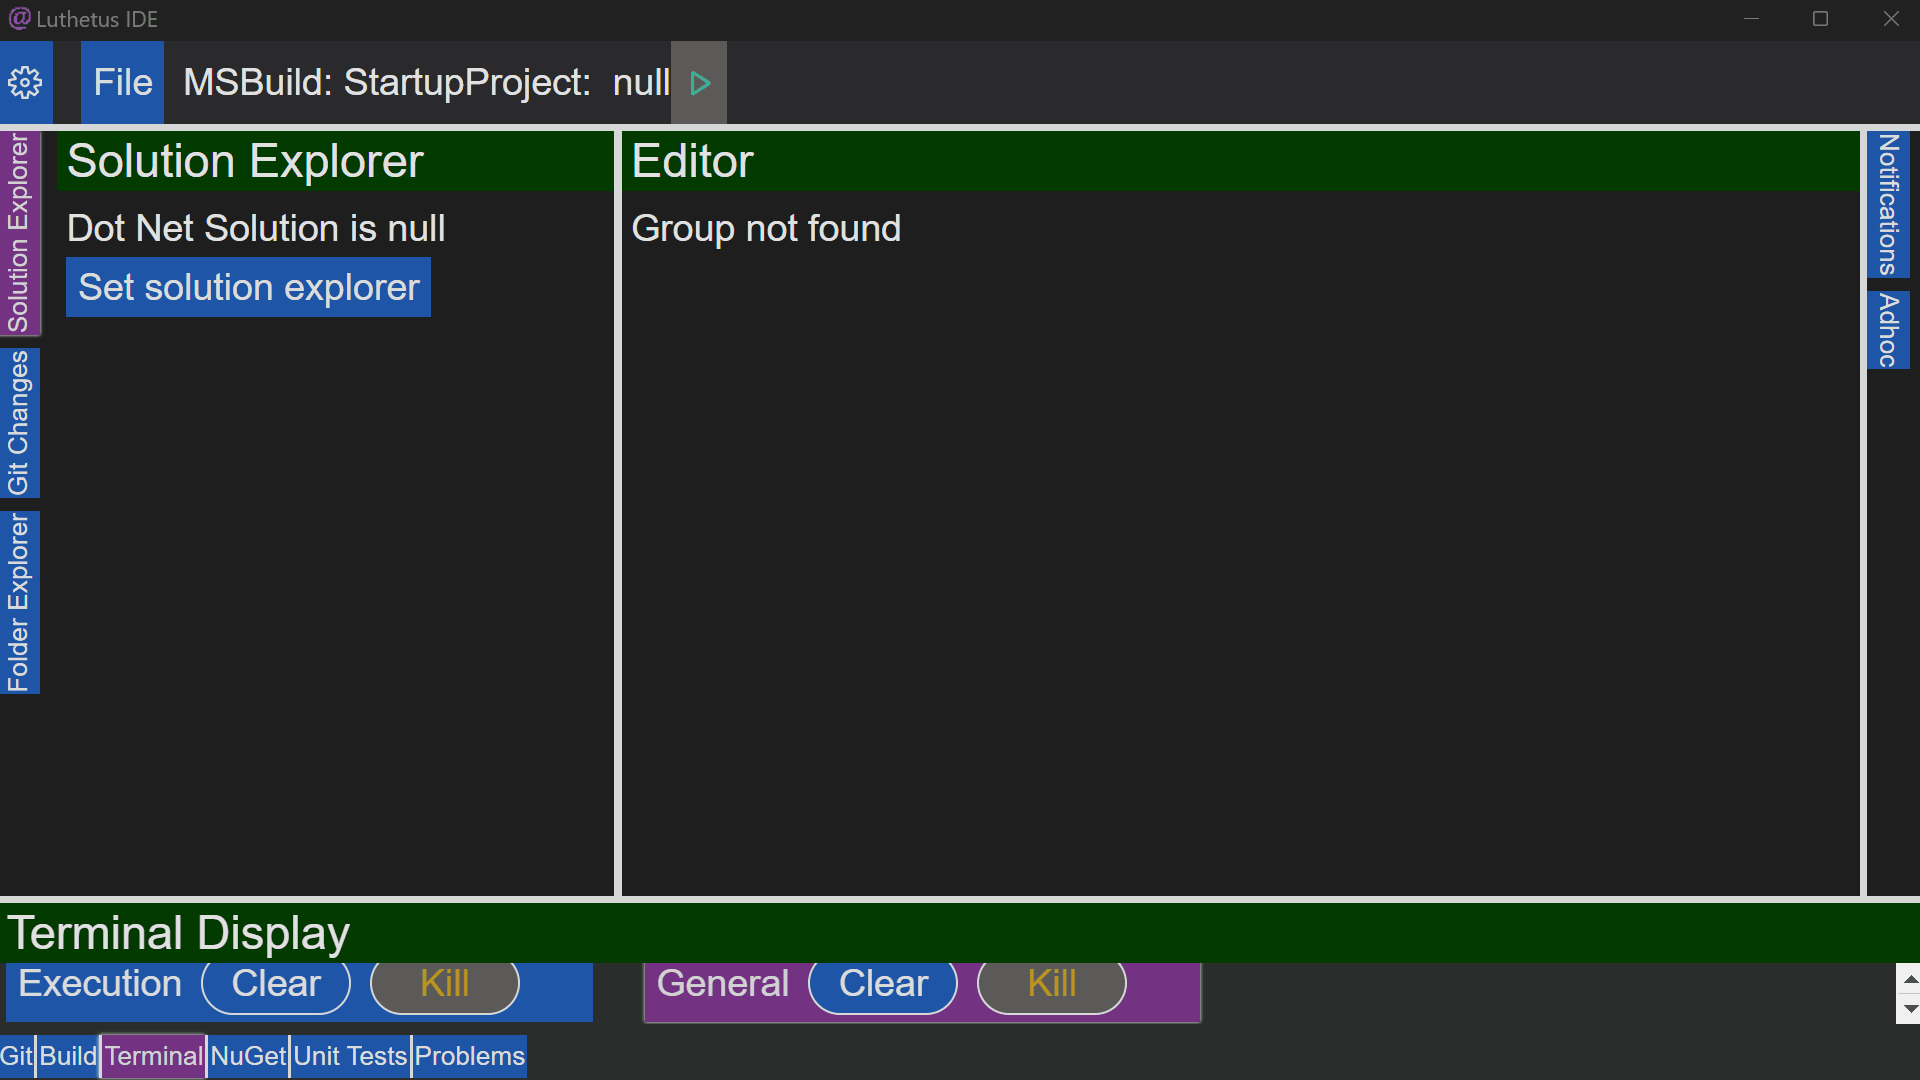The width and height of the screenshot is (1920, 1080).
Task: Kill the Execution terminal process
Action: pyautogui.click(x=444, y=982)
